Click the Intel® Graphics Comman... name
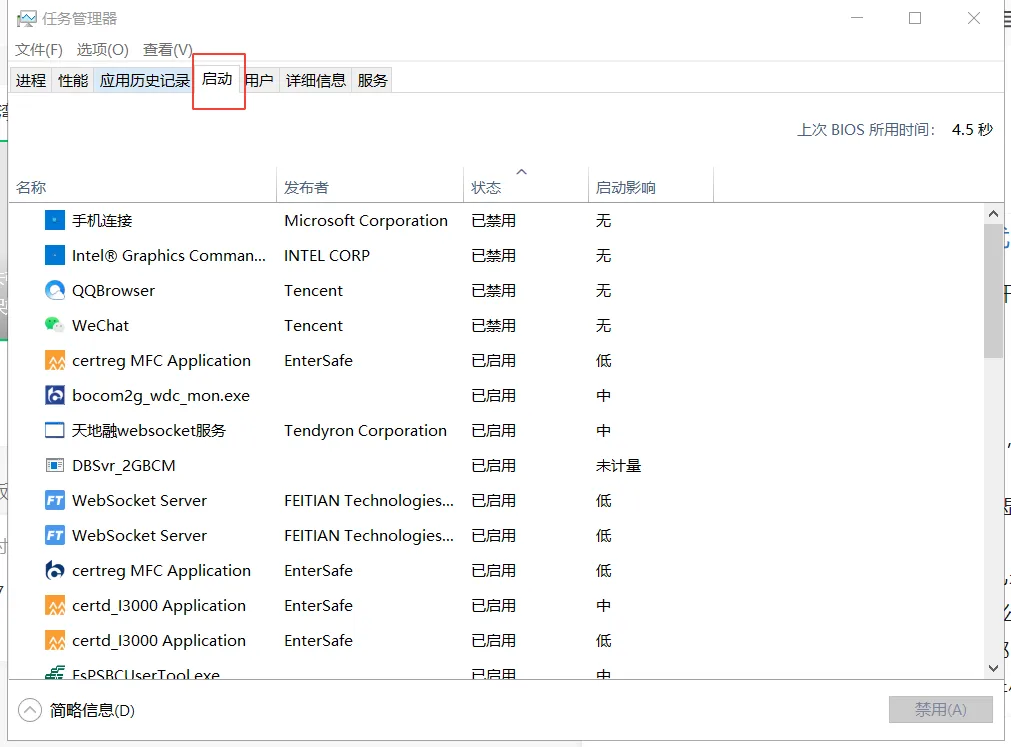 coord(168,256)
